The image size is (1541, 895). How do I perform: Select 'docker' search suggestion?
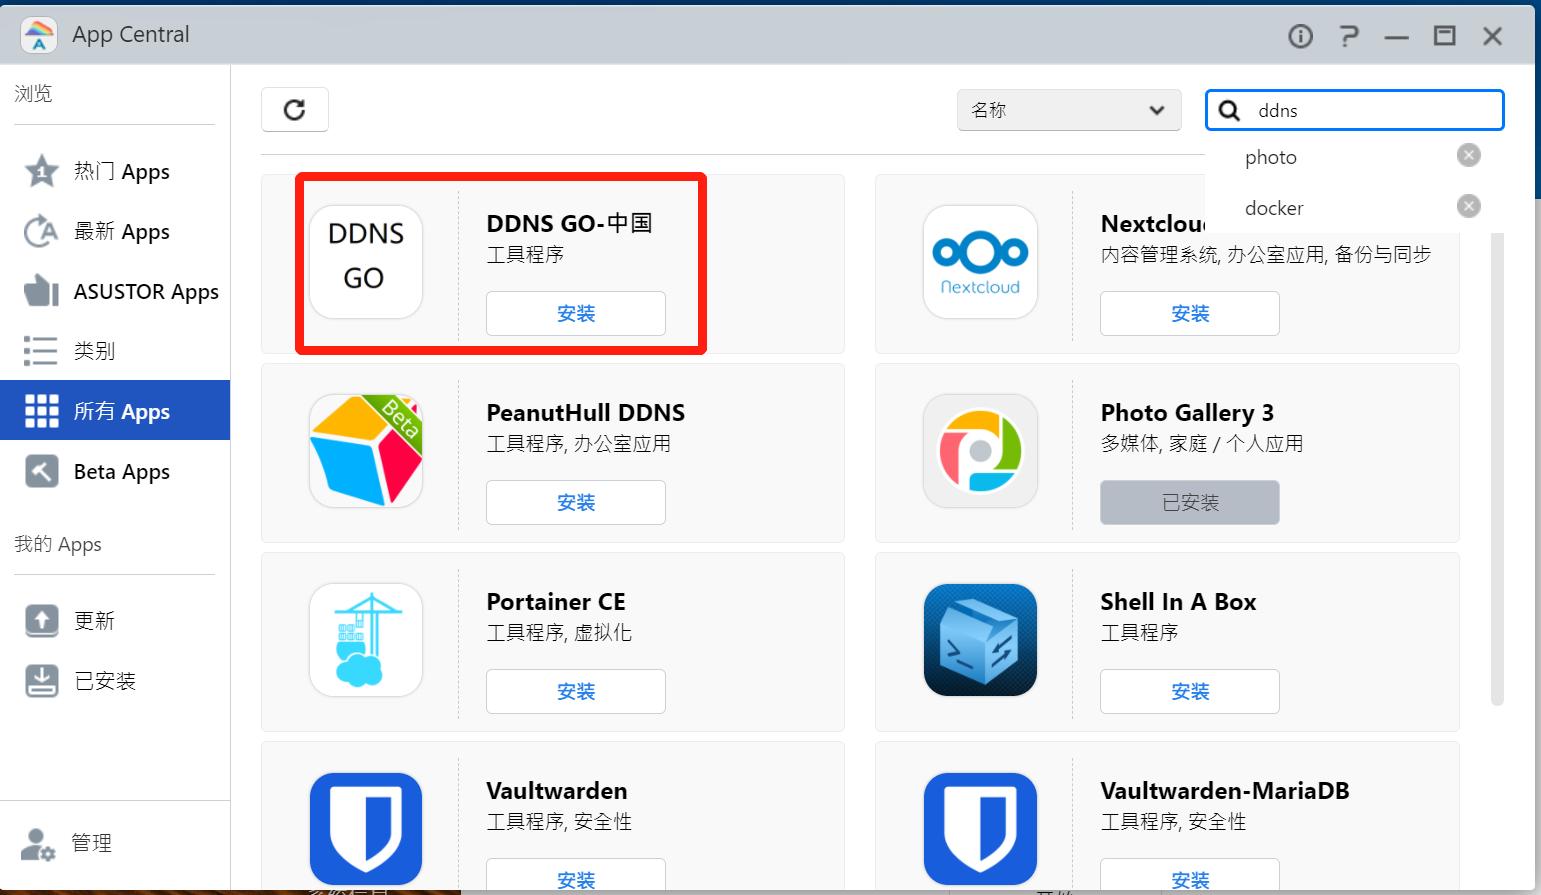pyautogui.click(x=1274, y=208)
